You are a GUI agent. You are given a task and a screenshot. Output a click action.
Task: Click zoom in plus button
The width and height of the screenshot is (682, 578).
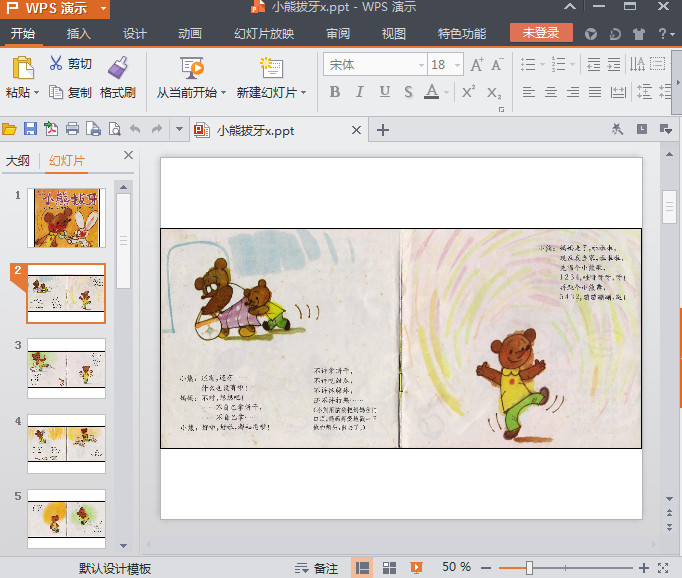(644, 568)
